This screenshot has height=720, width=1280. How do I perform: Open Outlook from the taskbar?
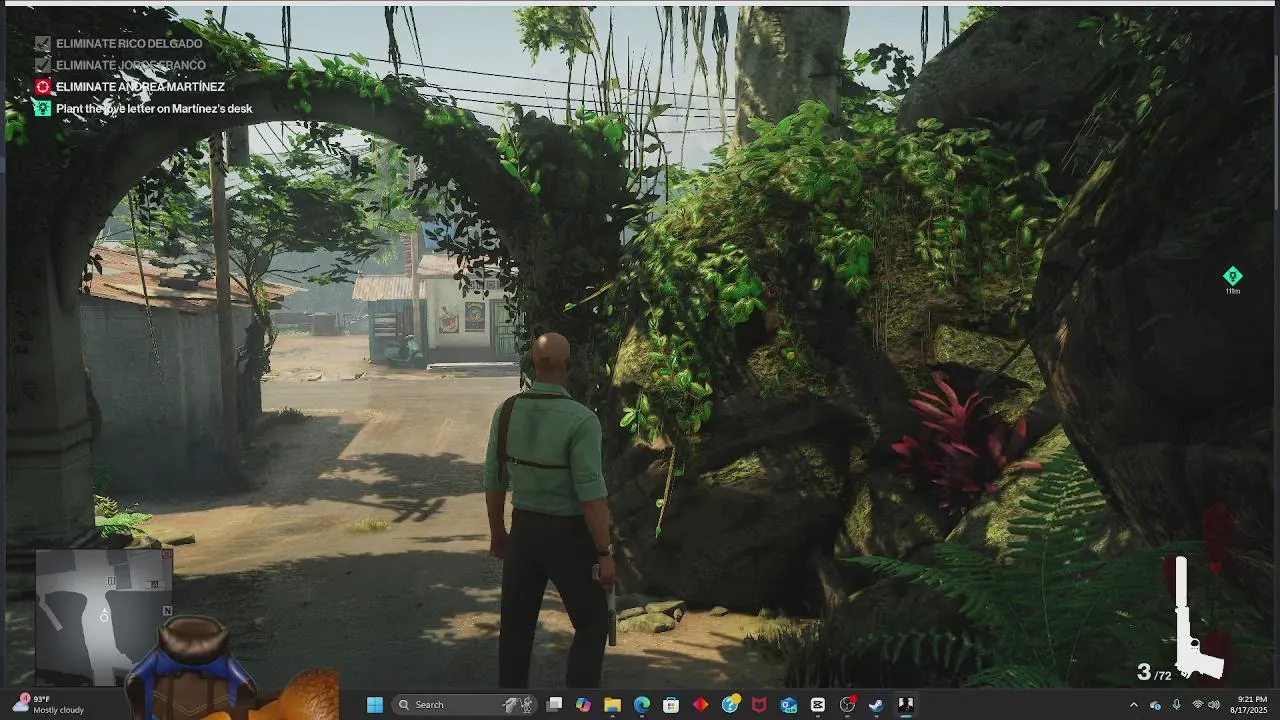(788, 704)
